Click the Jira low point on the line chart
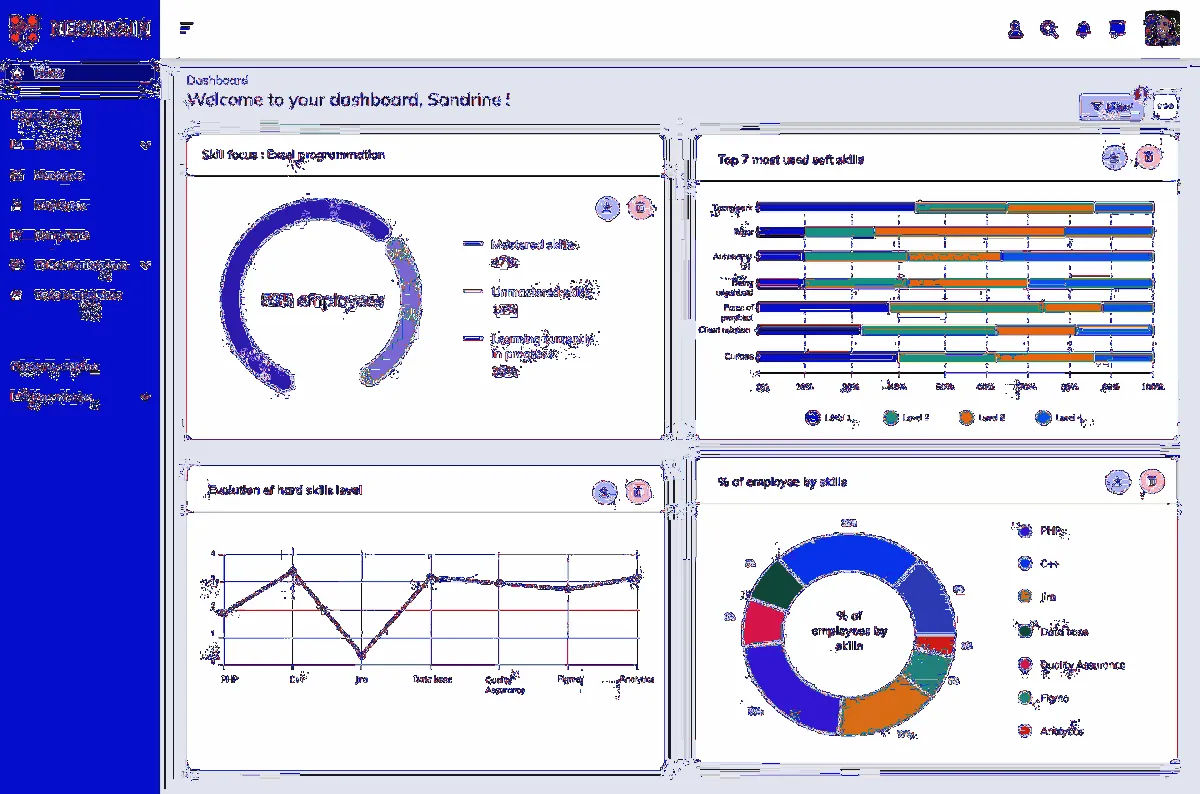Image resolution: width=1200 pixels, height=794 pixels. pos(362,657)
